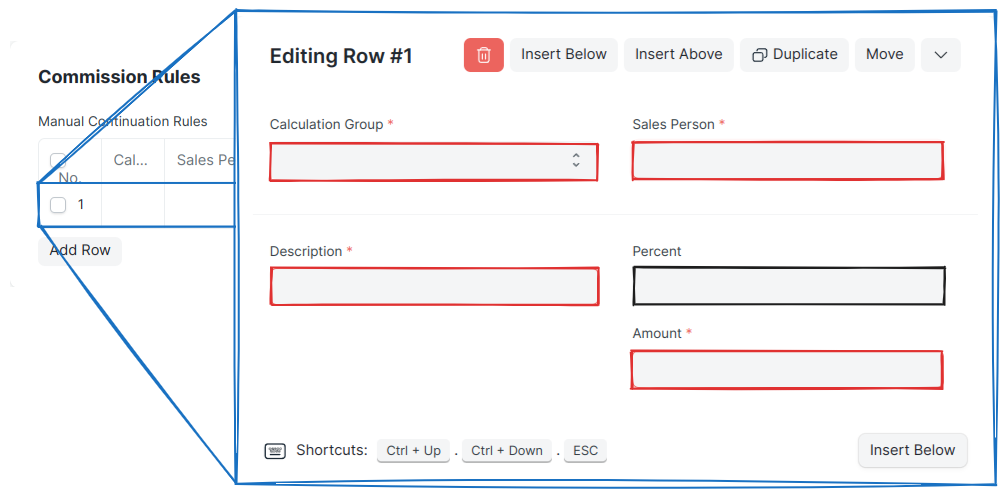The image size is (1005, 494).
Task: Select the Percent input field
Action: click(x=788, y=287)
